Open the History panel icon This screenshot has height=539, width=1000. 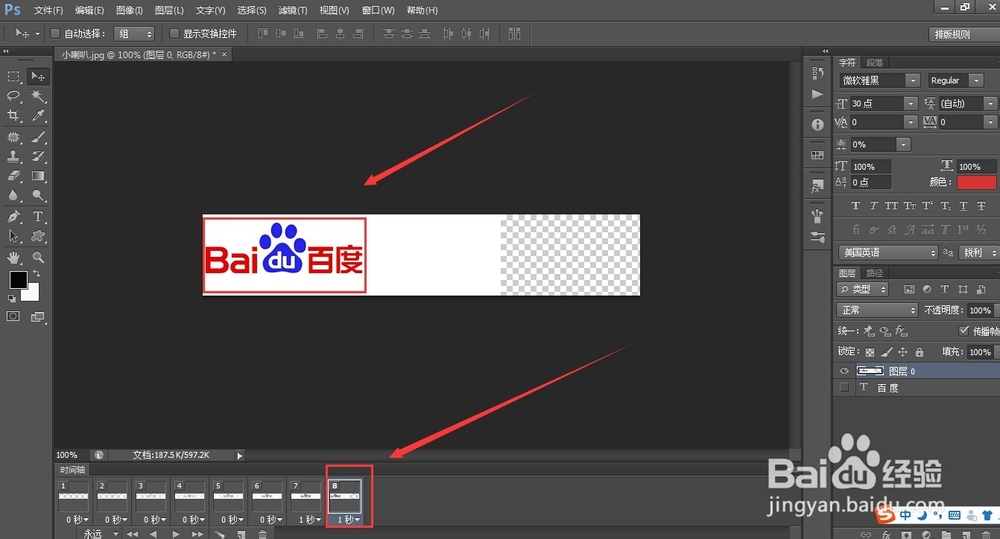(x=818, y=74)
